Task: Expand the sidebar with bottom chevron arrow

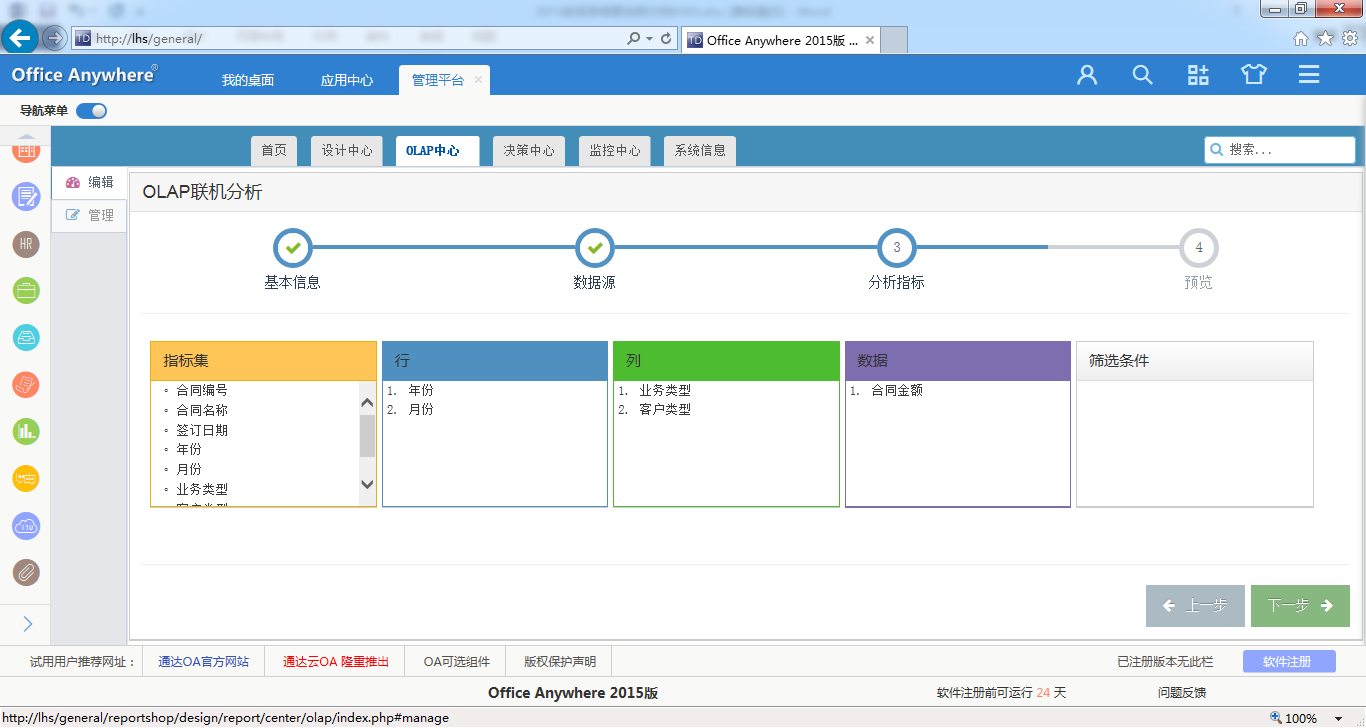Action: [x=27, y=624]
